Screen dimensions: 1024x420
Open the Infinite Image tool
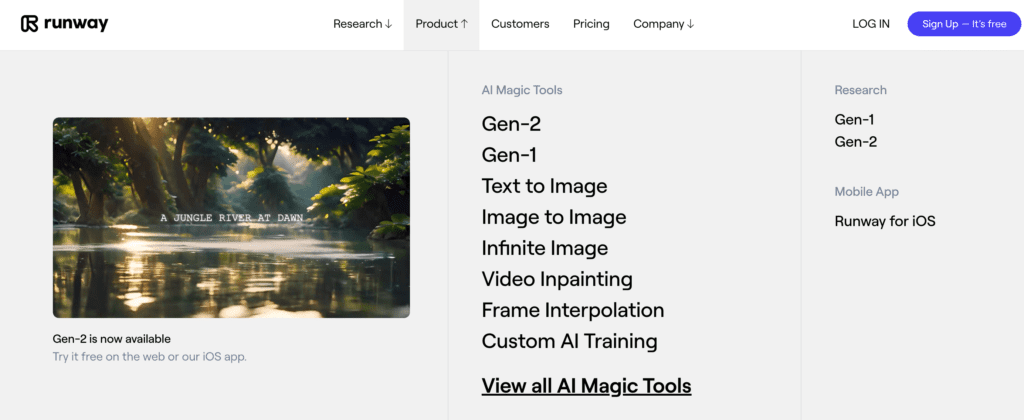(x=545, y=248)
